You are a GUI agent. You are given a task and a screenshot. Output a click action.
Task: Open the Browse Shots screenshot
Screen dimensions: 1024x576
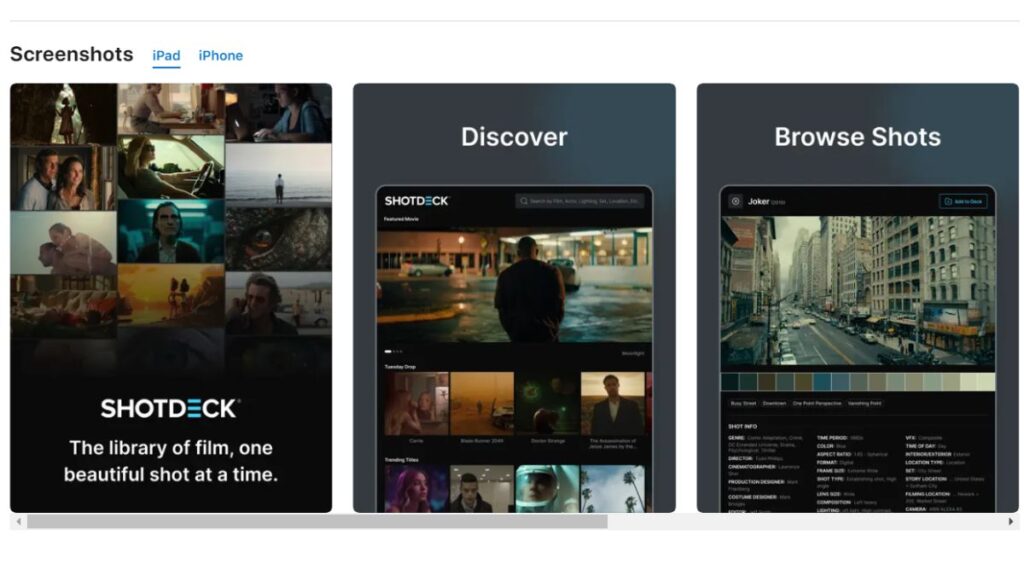[x=857, y=298]
